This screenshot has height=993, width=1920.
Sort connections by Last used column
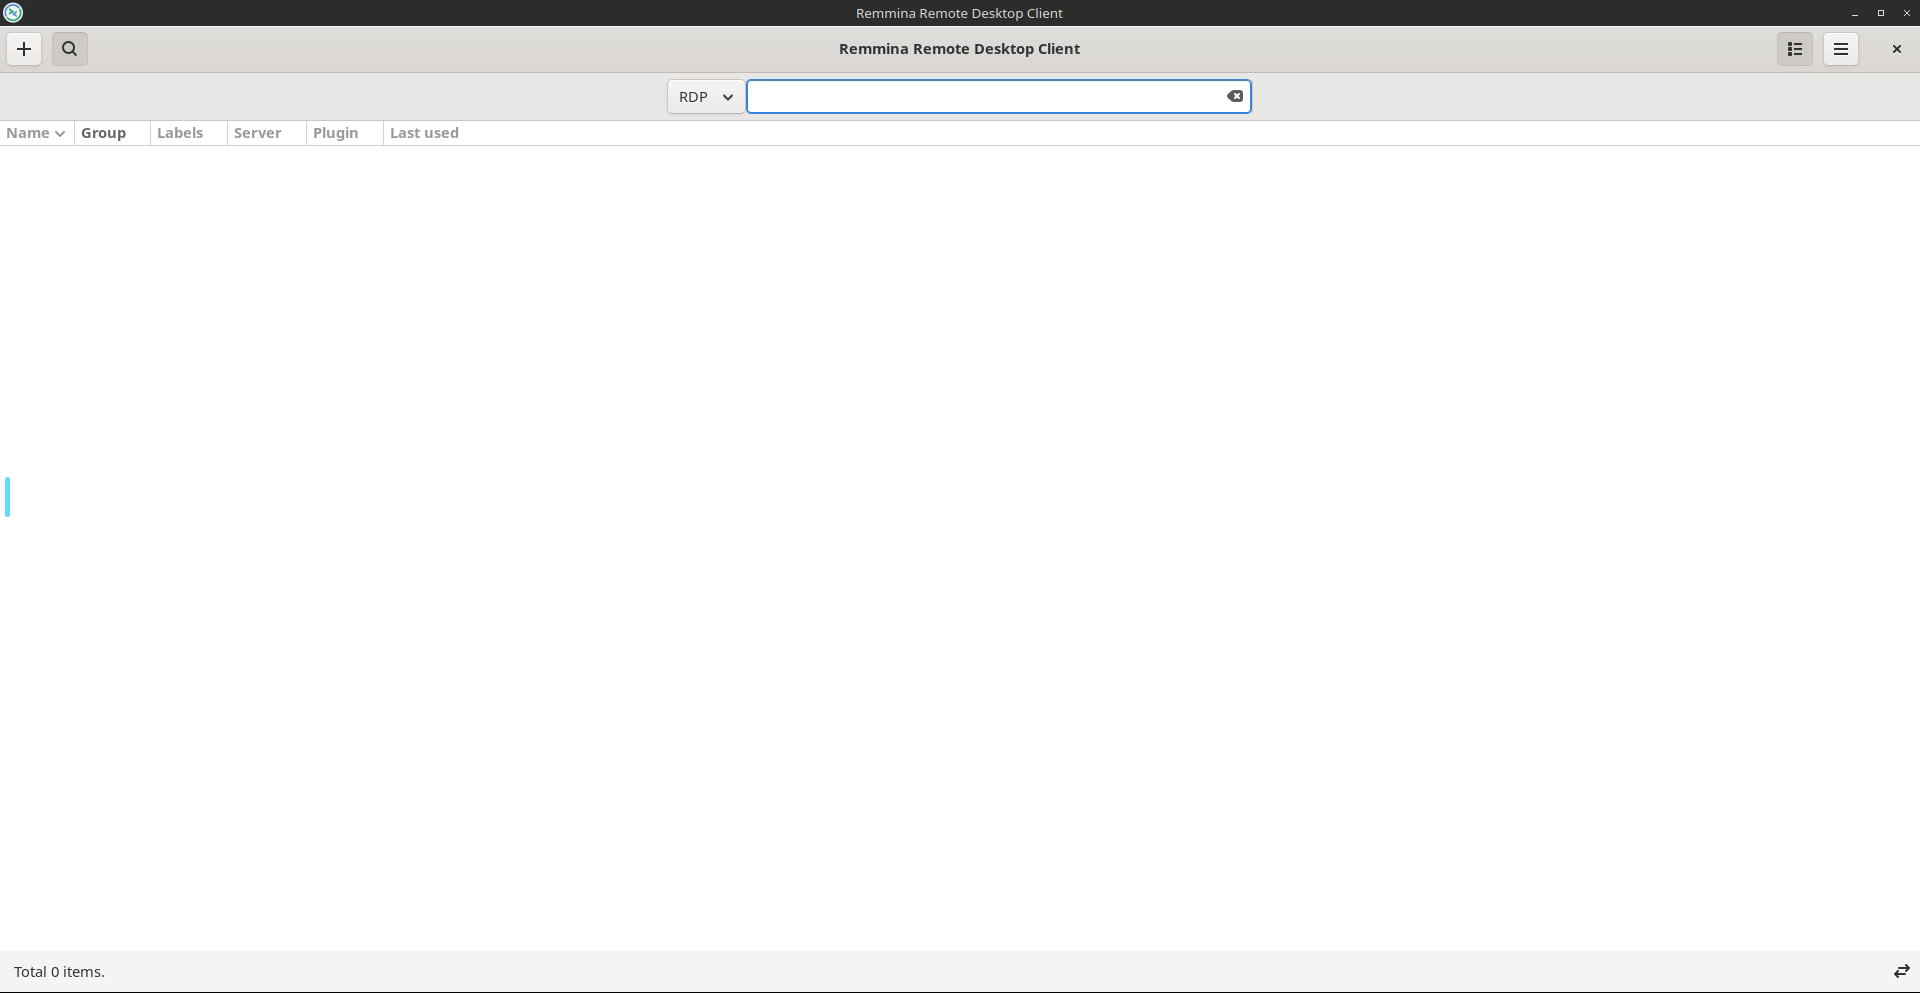click(x=424, y=133)
